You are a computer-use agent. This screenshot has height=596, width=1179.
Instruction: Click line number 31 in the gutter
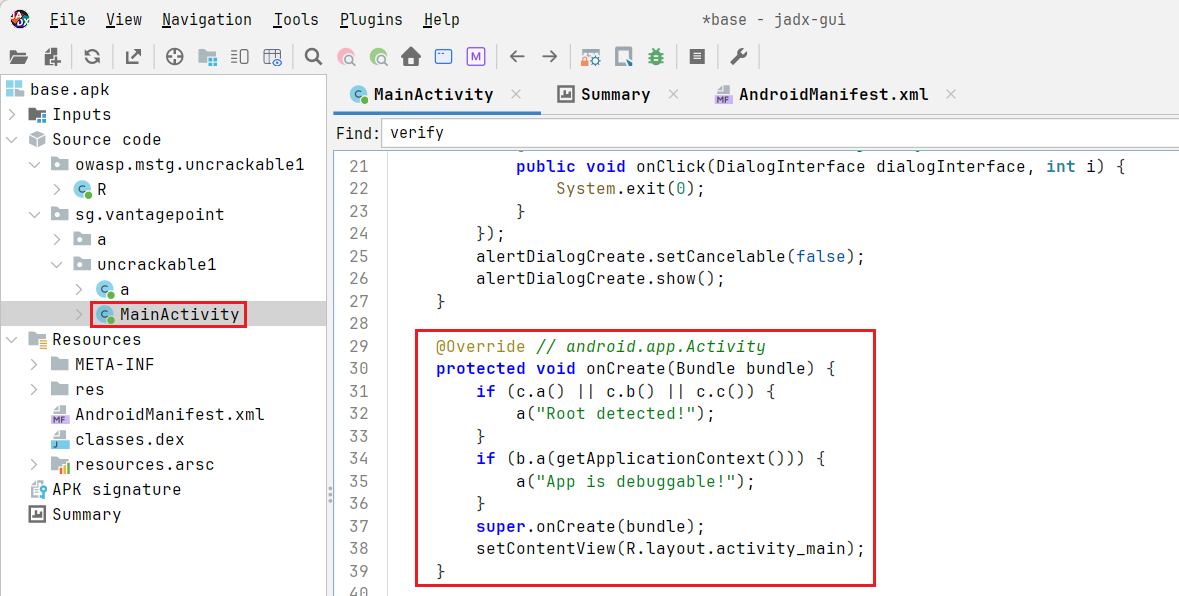click(359, 391)
